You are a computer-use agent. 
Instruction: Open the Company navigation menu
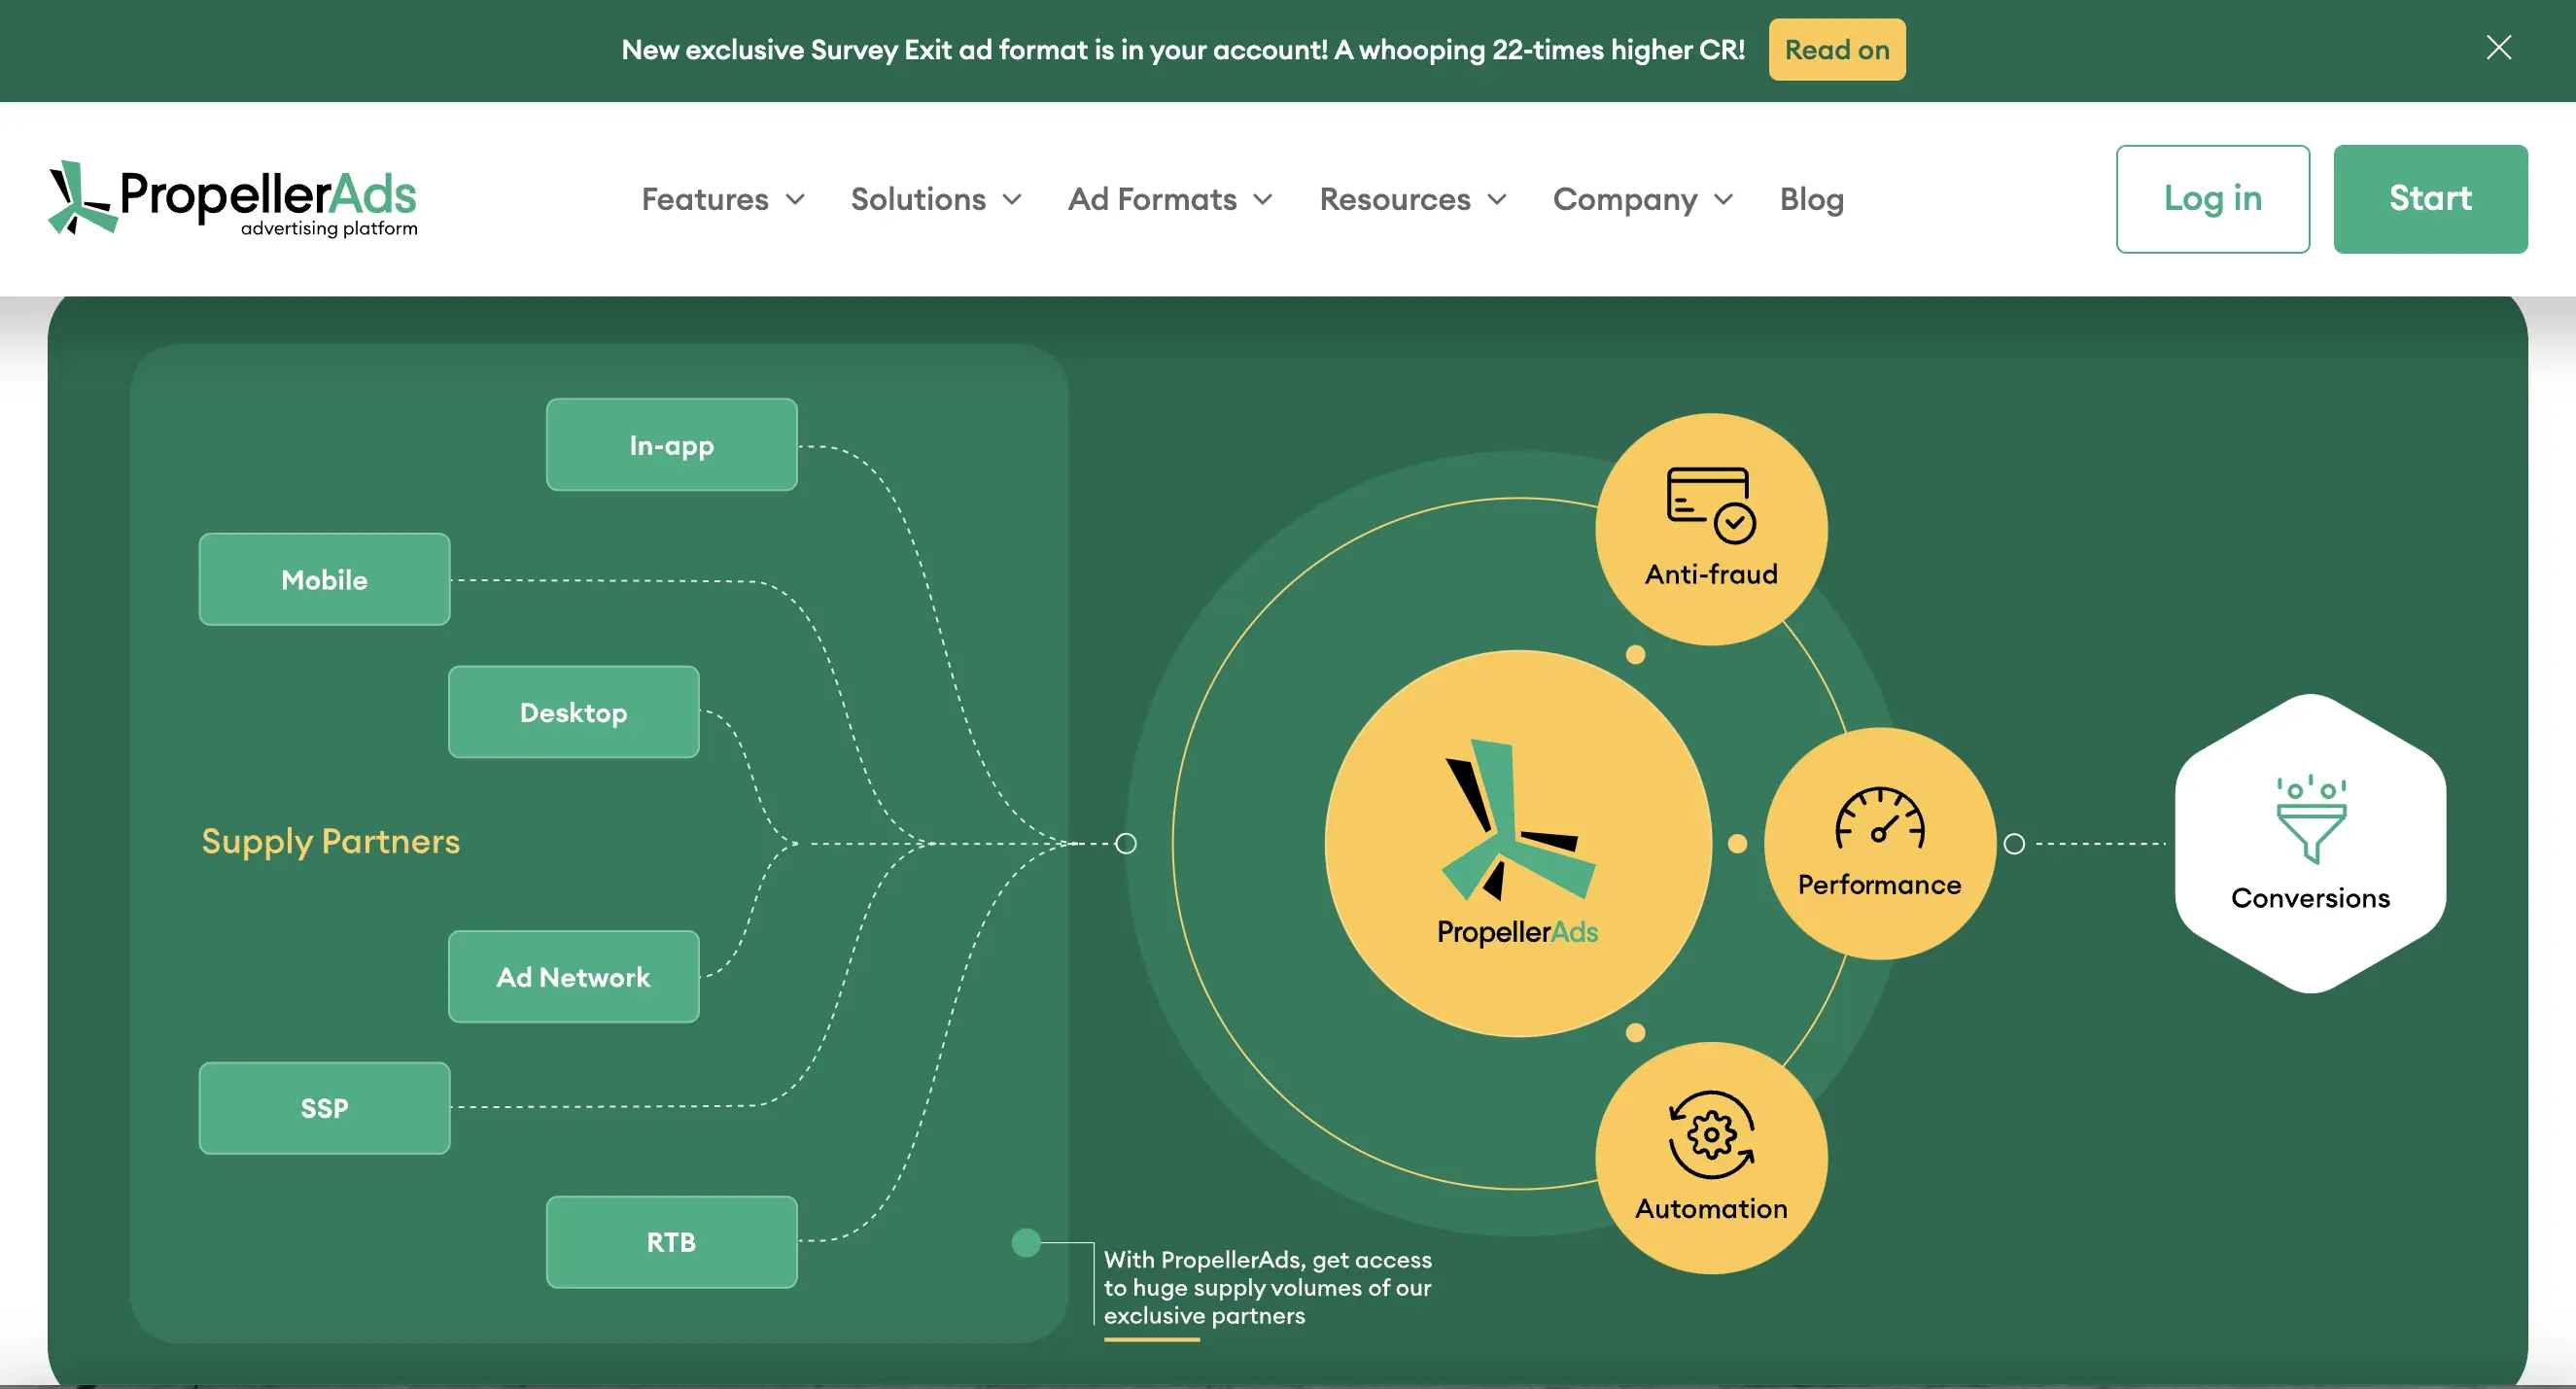[x=1641, y=199]
